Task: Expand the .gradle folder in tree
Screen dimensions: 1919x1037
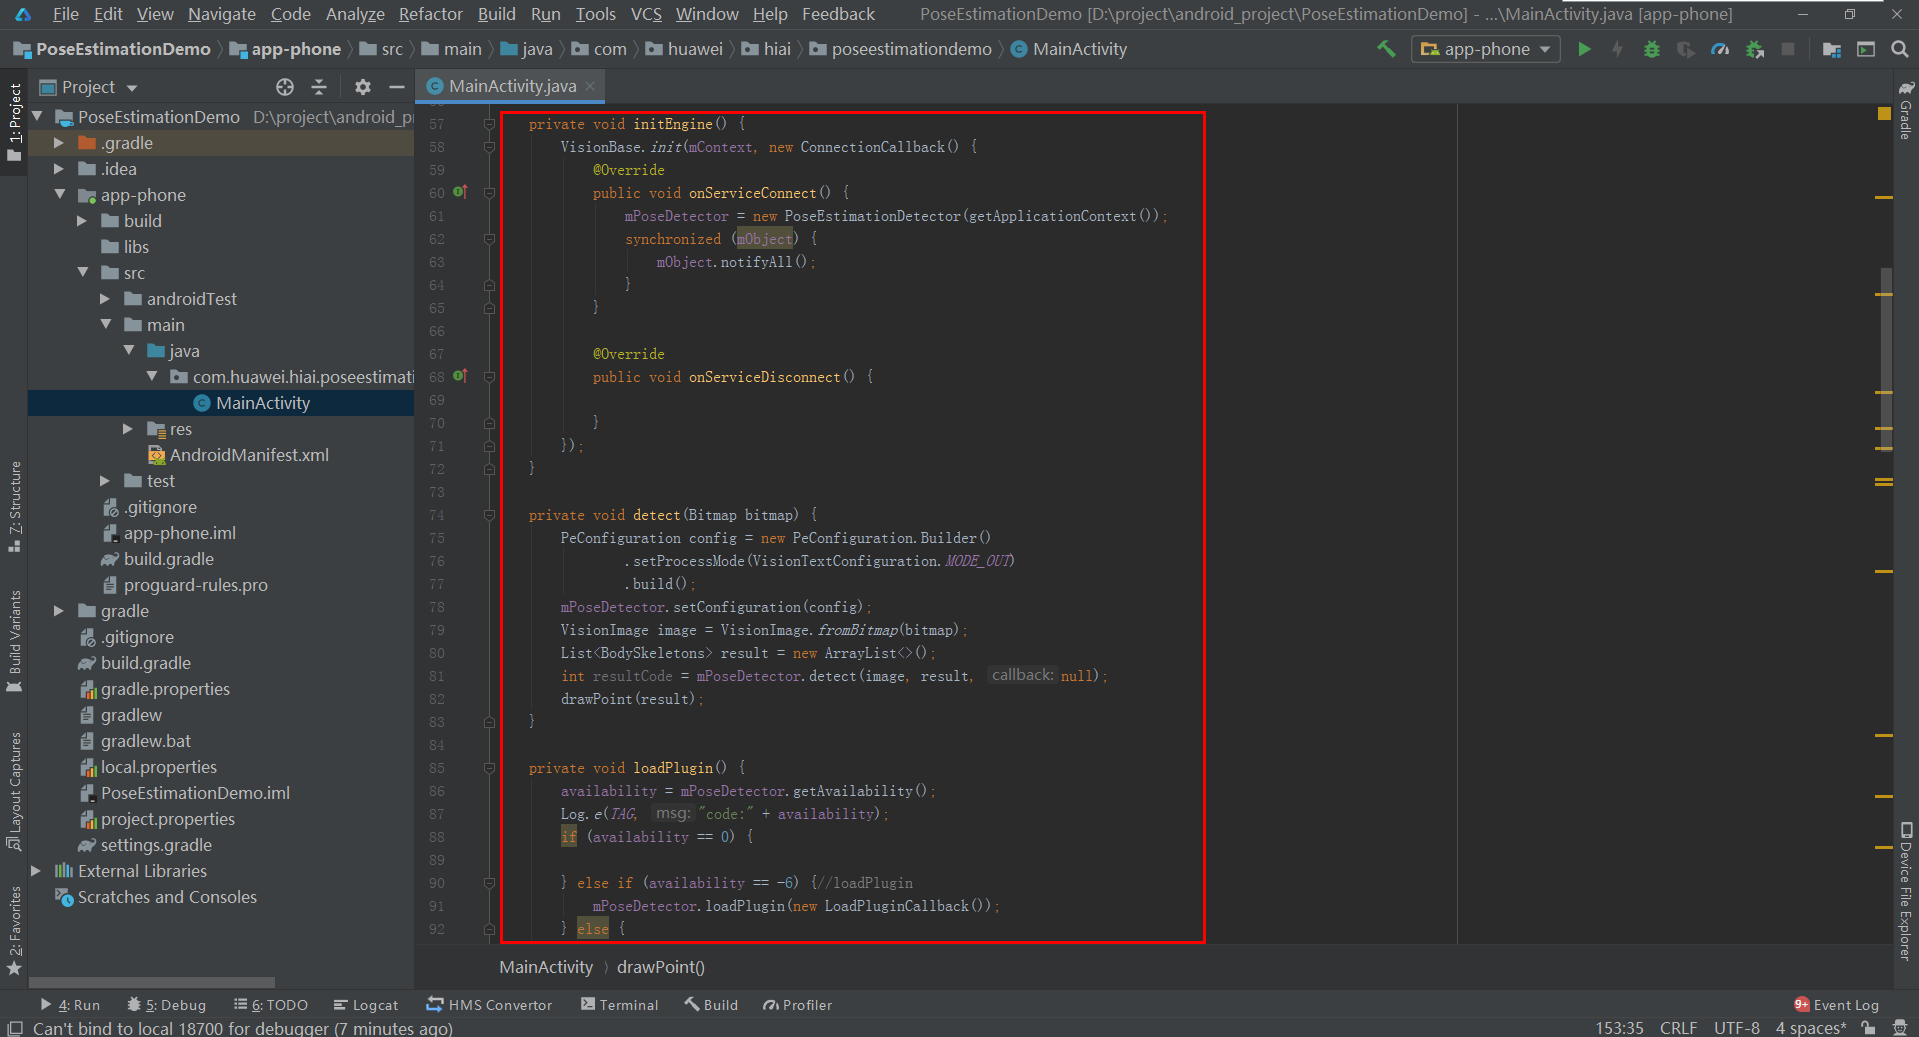Action: click(x=59, y=143)
